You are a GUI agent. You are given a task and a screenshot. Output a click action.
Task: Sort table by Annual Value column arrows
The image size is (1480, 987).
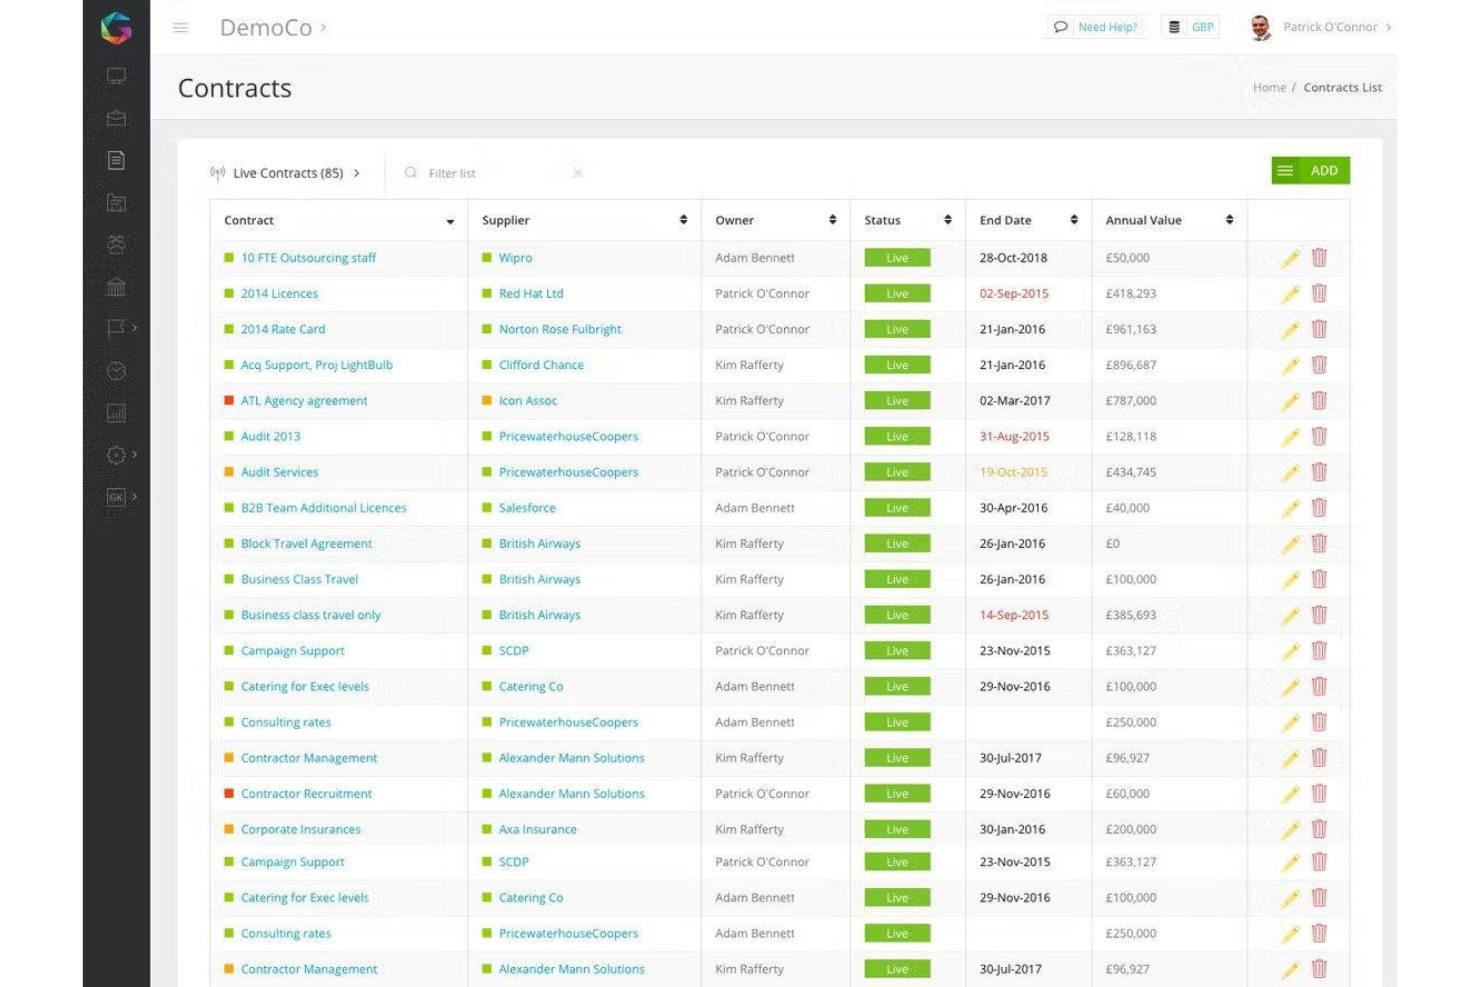pos(1229,220)
